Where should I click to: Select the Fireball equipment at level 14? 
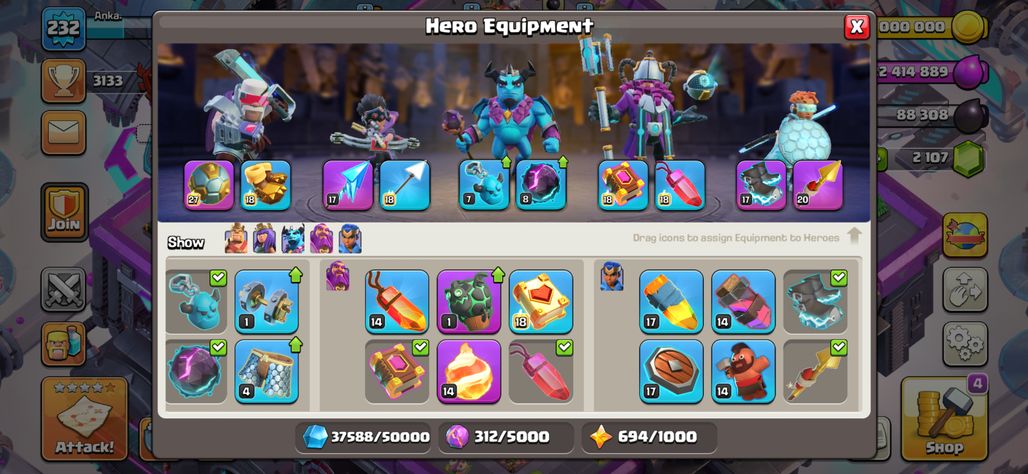pos(469,371)
